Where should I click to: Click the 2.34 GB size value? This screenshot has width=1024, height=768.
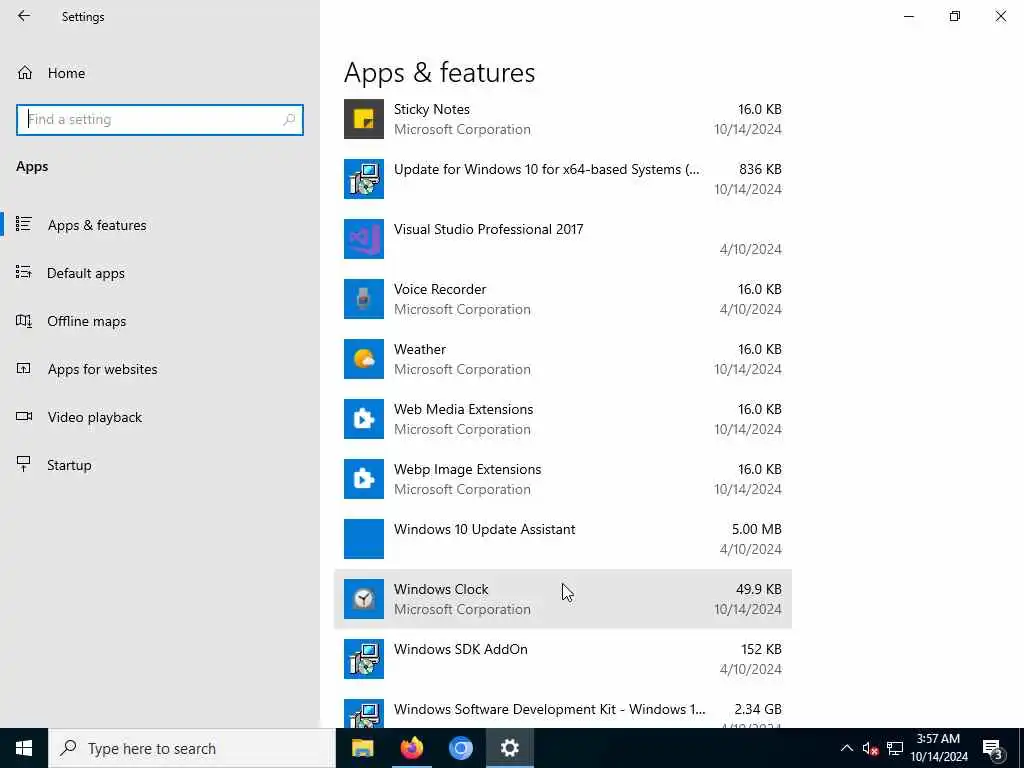tap(758, 710)
